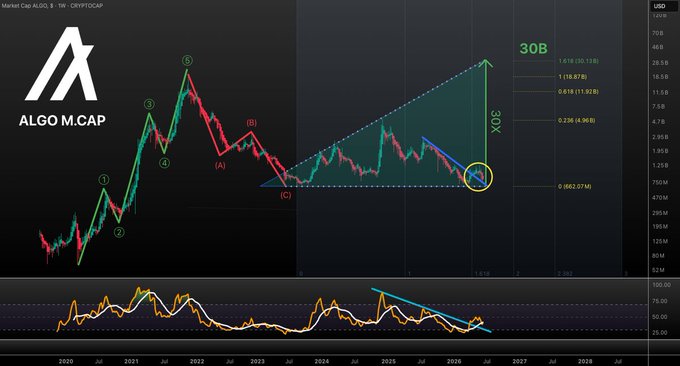Image resolution: width=680 pixels, height=366 pixels.
Task: Click 70B on the price axis
Action: pyautogui.click(x=658, y=33)
